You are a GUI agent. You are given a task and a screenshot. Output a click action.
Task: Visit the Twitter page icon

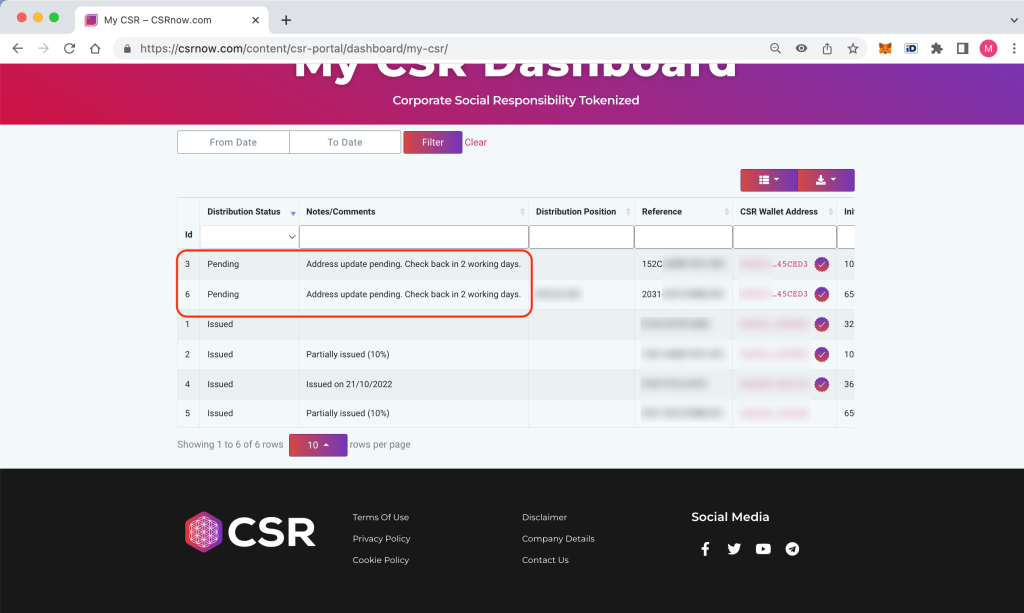(734, 549)
